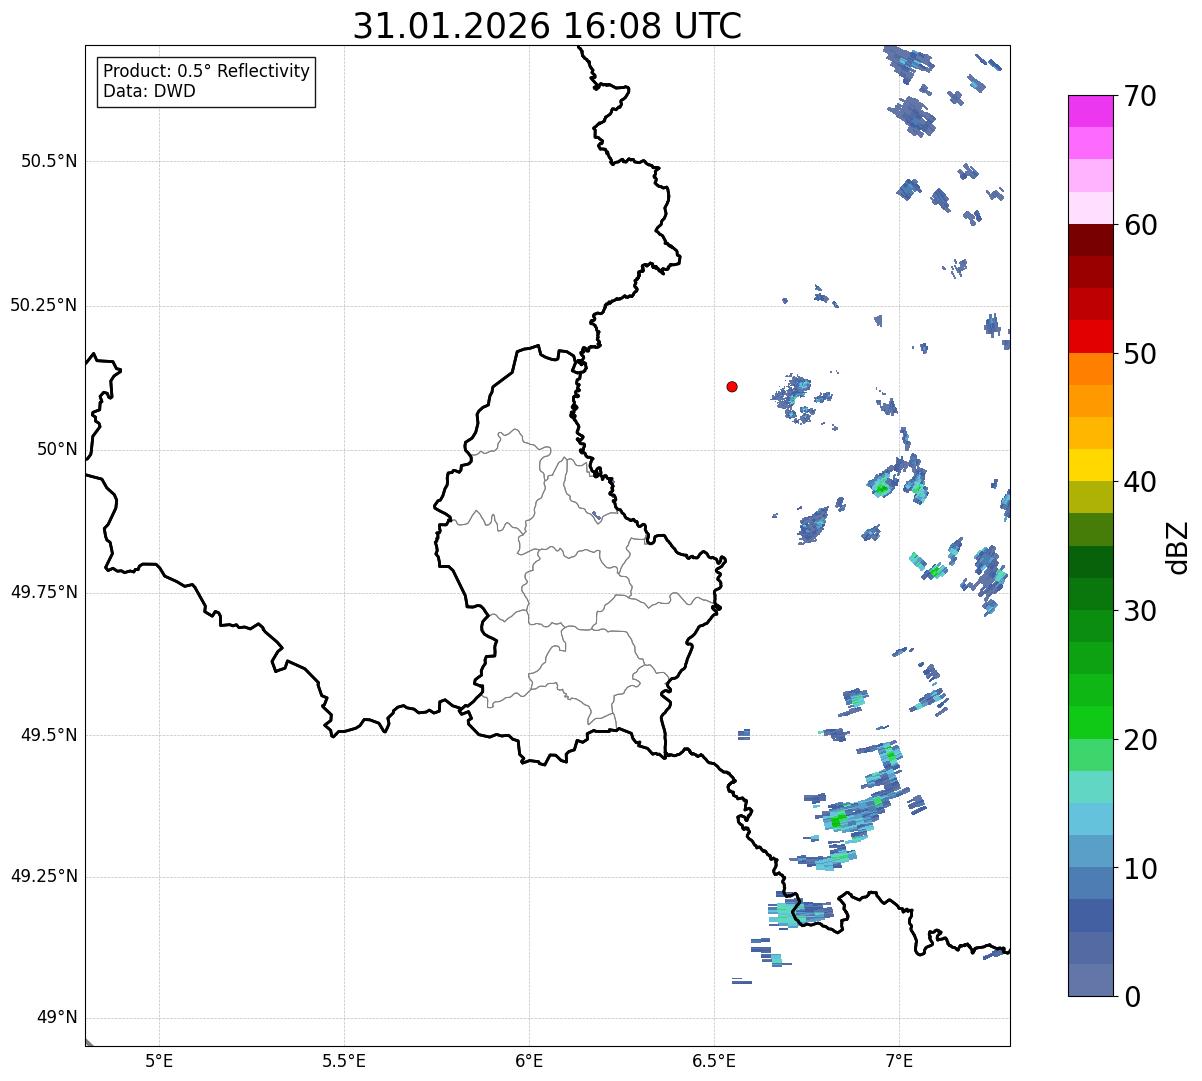Click the 5.5°E longitude label
This screenshot has height=1081, width=1202.
[x=344, y=1061]
